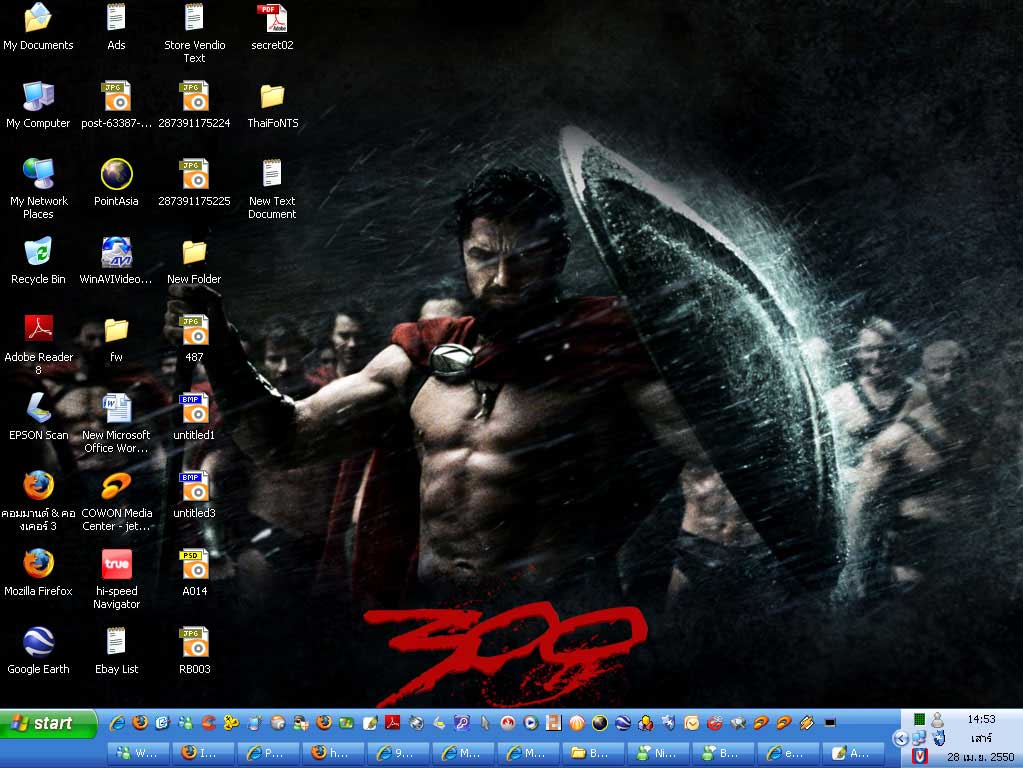This screenshot has height=768, width=1023.
Task: Switch to the 'B…' folder taskbar window
Action: click(594, 754)
